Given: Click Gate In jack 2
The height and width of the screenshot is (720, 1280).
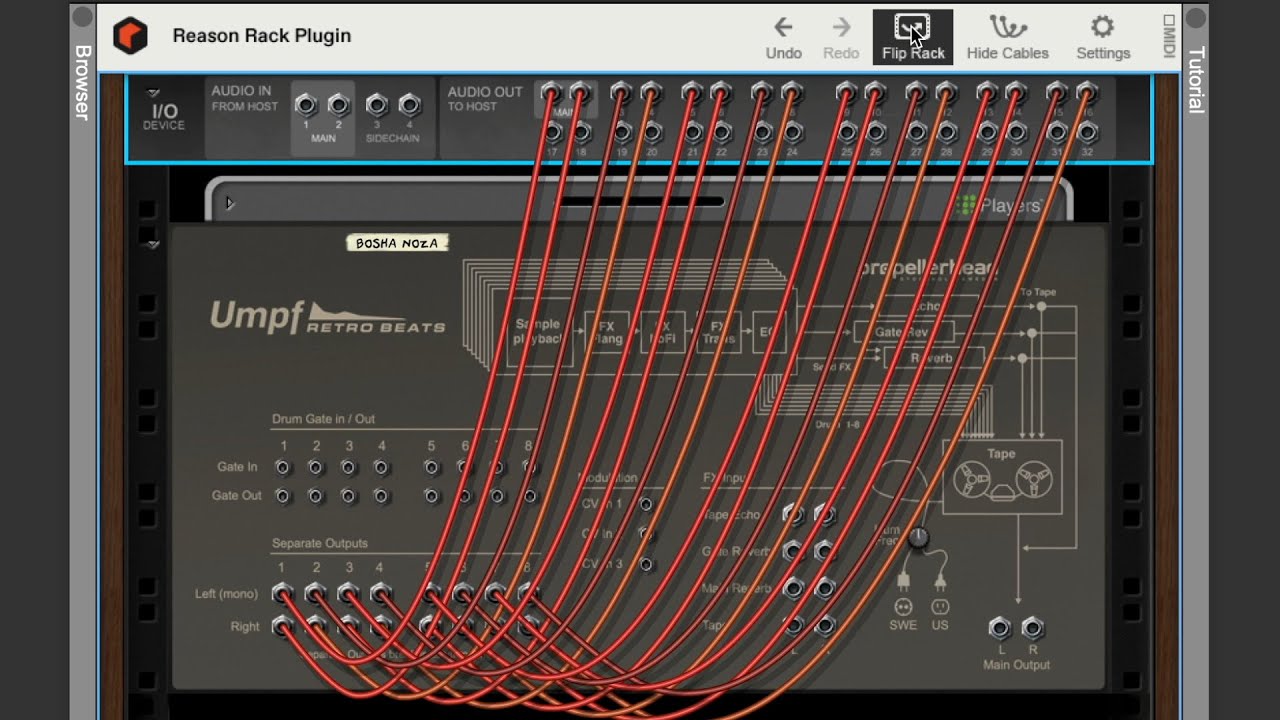Looking at the screenshot, I should point(316,467).
